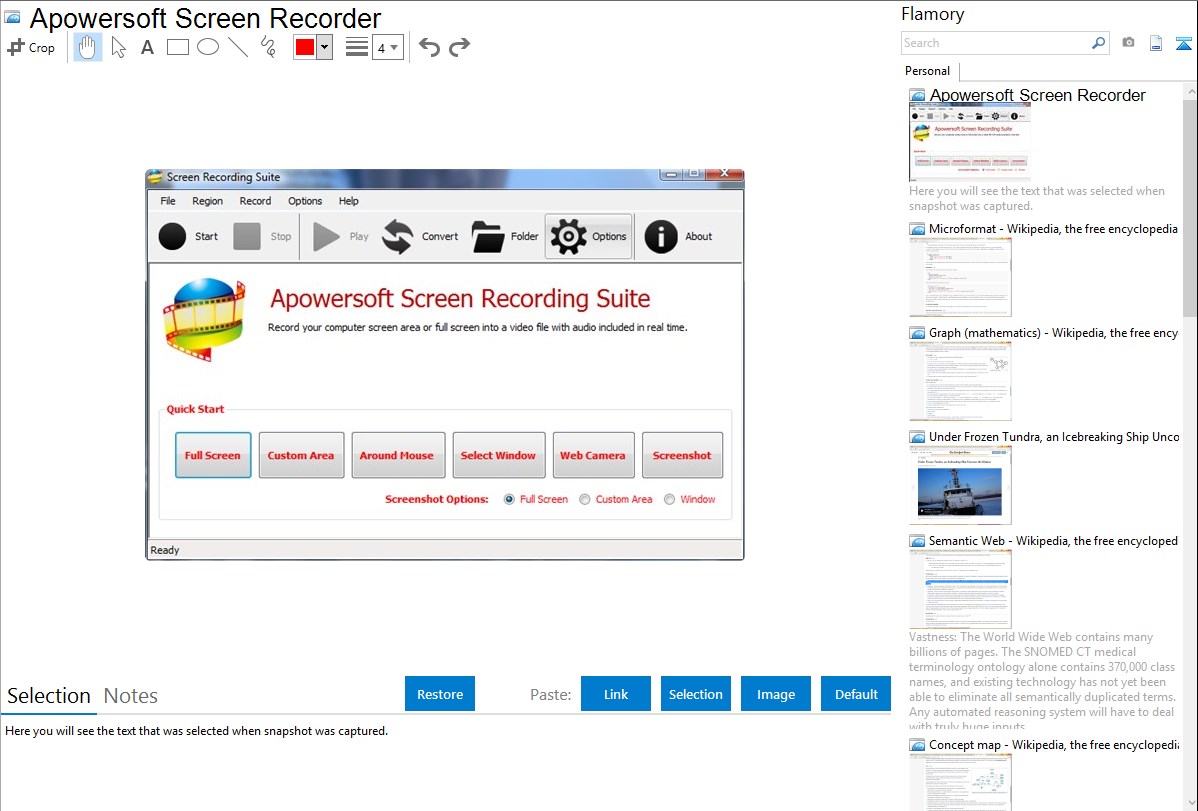The height and width of the screenshot is (811, 1198).
Task: Open the Region menu
Action: (208, 201)
